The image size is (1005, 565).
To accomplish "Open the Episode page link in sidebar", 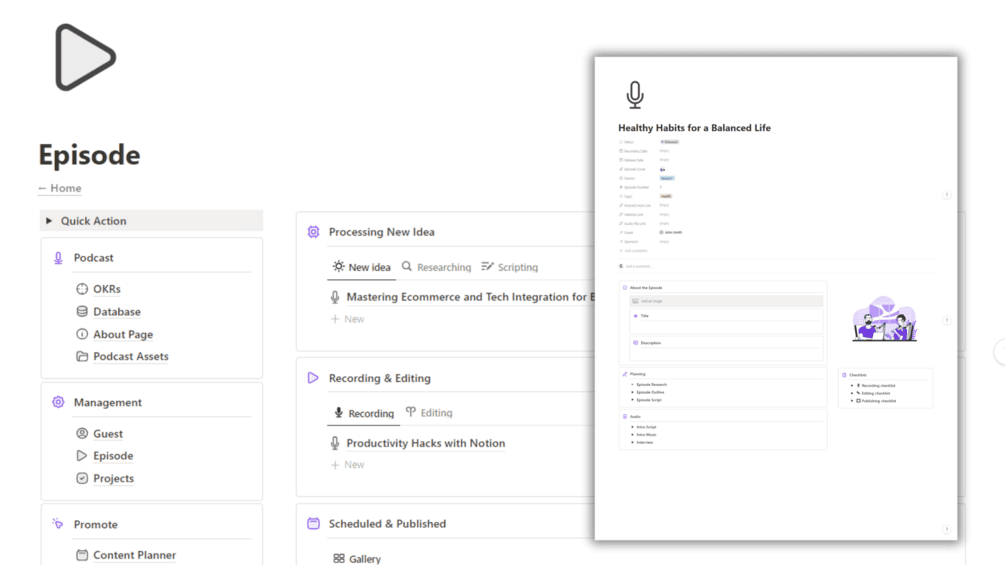I will coord(113,455).
